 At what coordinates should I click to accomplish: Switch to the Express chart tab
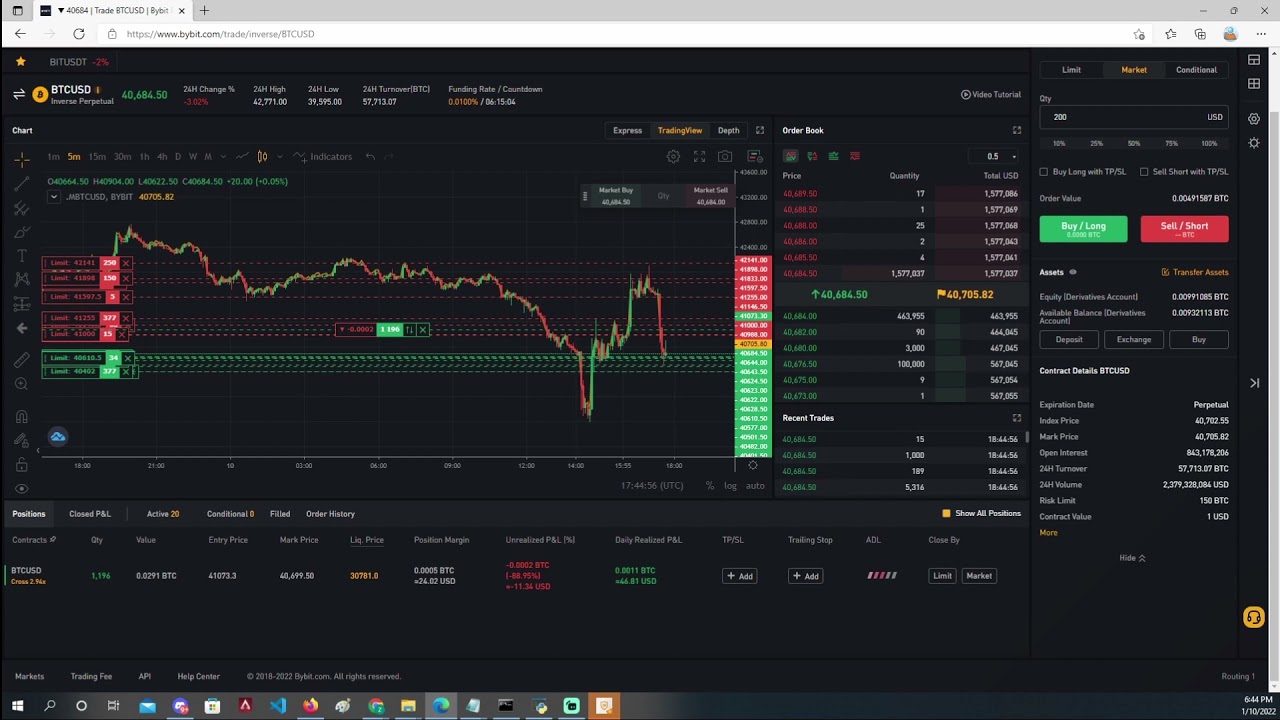click(627, 130)
